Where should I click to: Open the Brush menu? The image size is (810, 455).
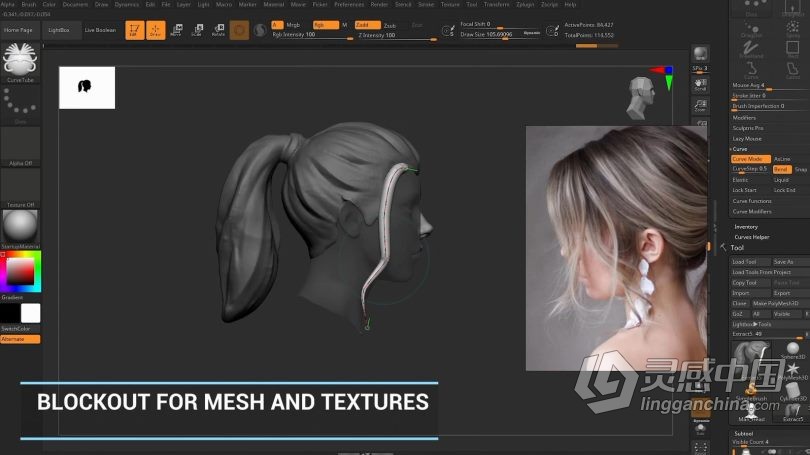28,4
